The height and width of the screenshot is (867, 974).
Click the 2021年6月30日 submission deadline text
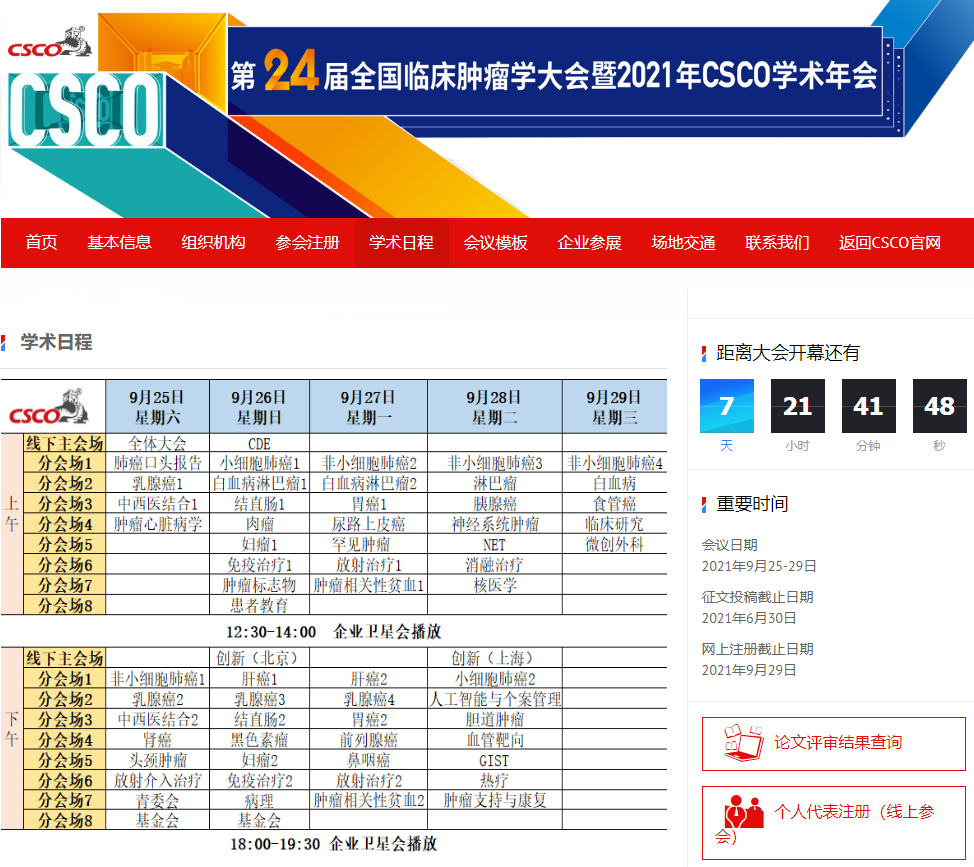click(x=749, y=619)
